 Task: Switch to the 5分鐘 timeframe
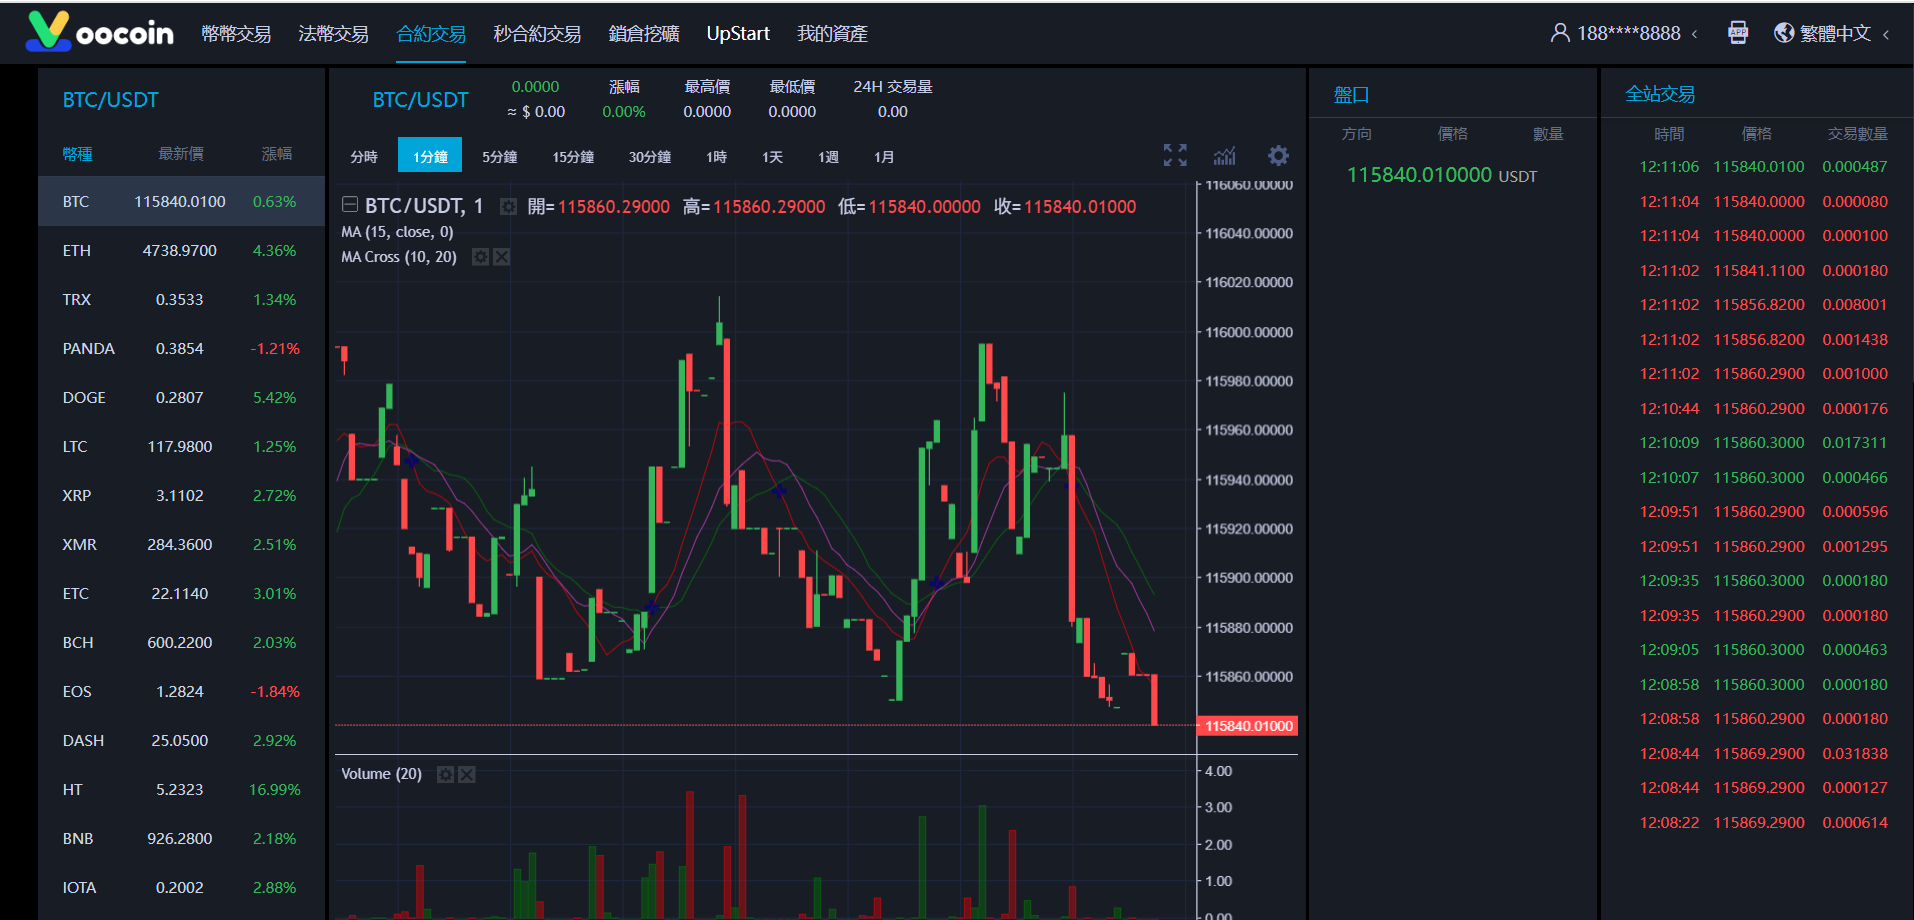499,157
